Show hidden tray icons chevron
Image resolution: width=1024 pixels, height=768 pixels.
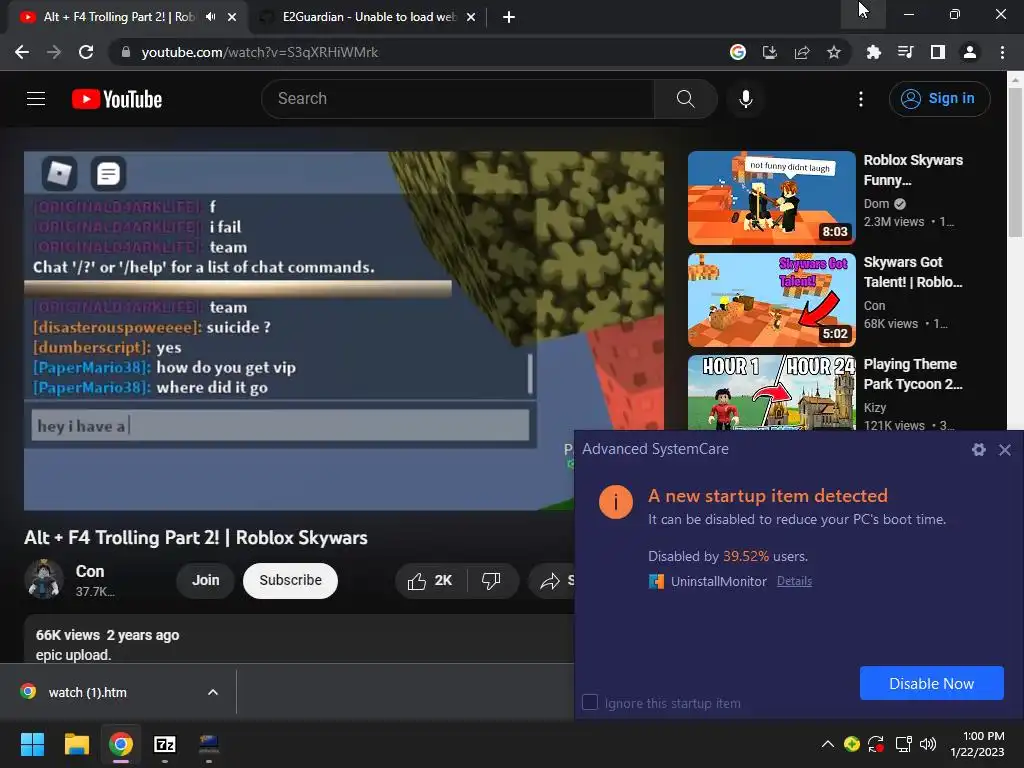[827, 744]
